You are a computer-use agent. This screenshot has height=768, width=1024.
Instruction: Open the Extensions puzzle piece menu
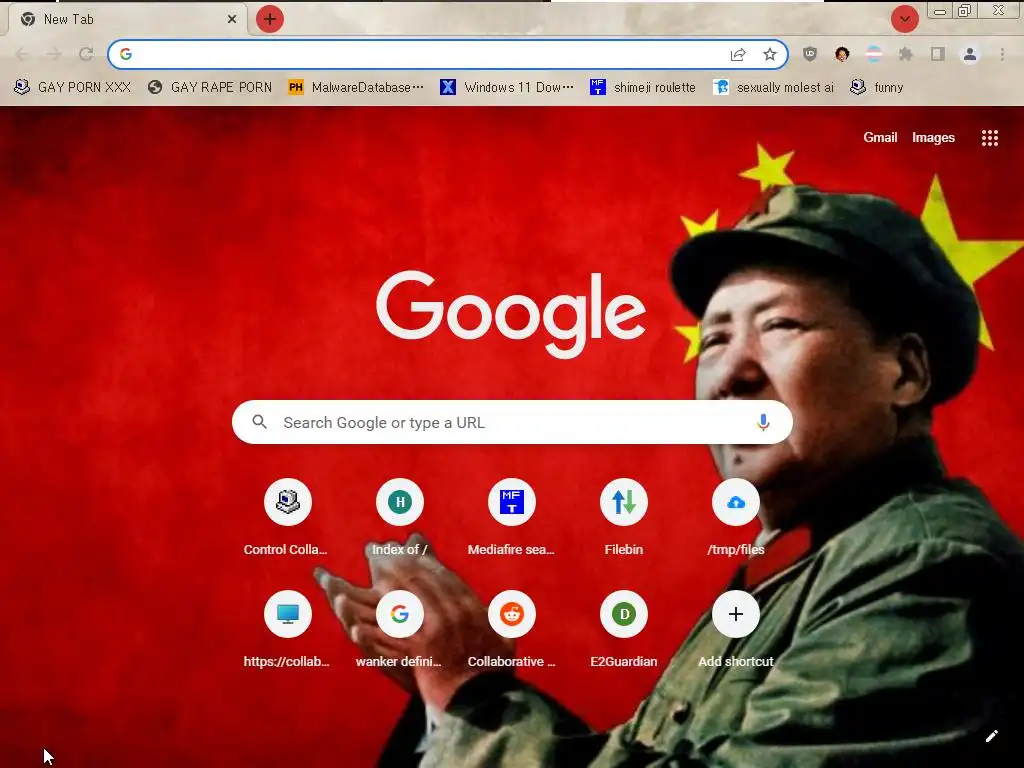(x=905, y=54)
